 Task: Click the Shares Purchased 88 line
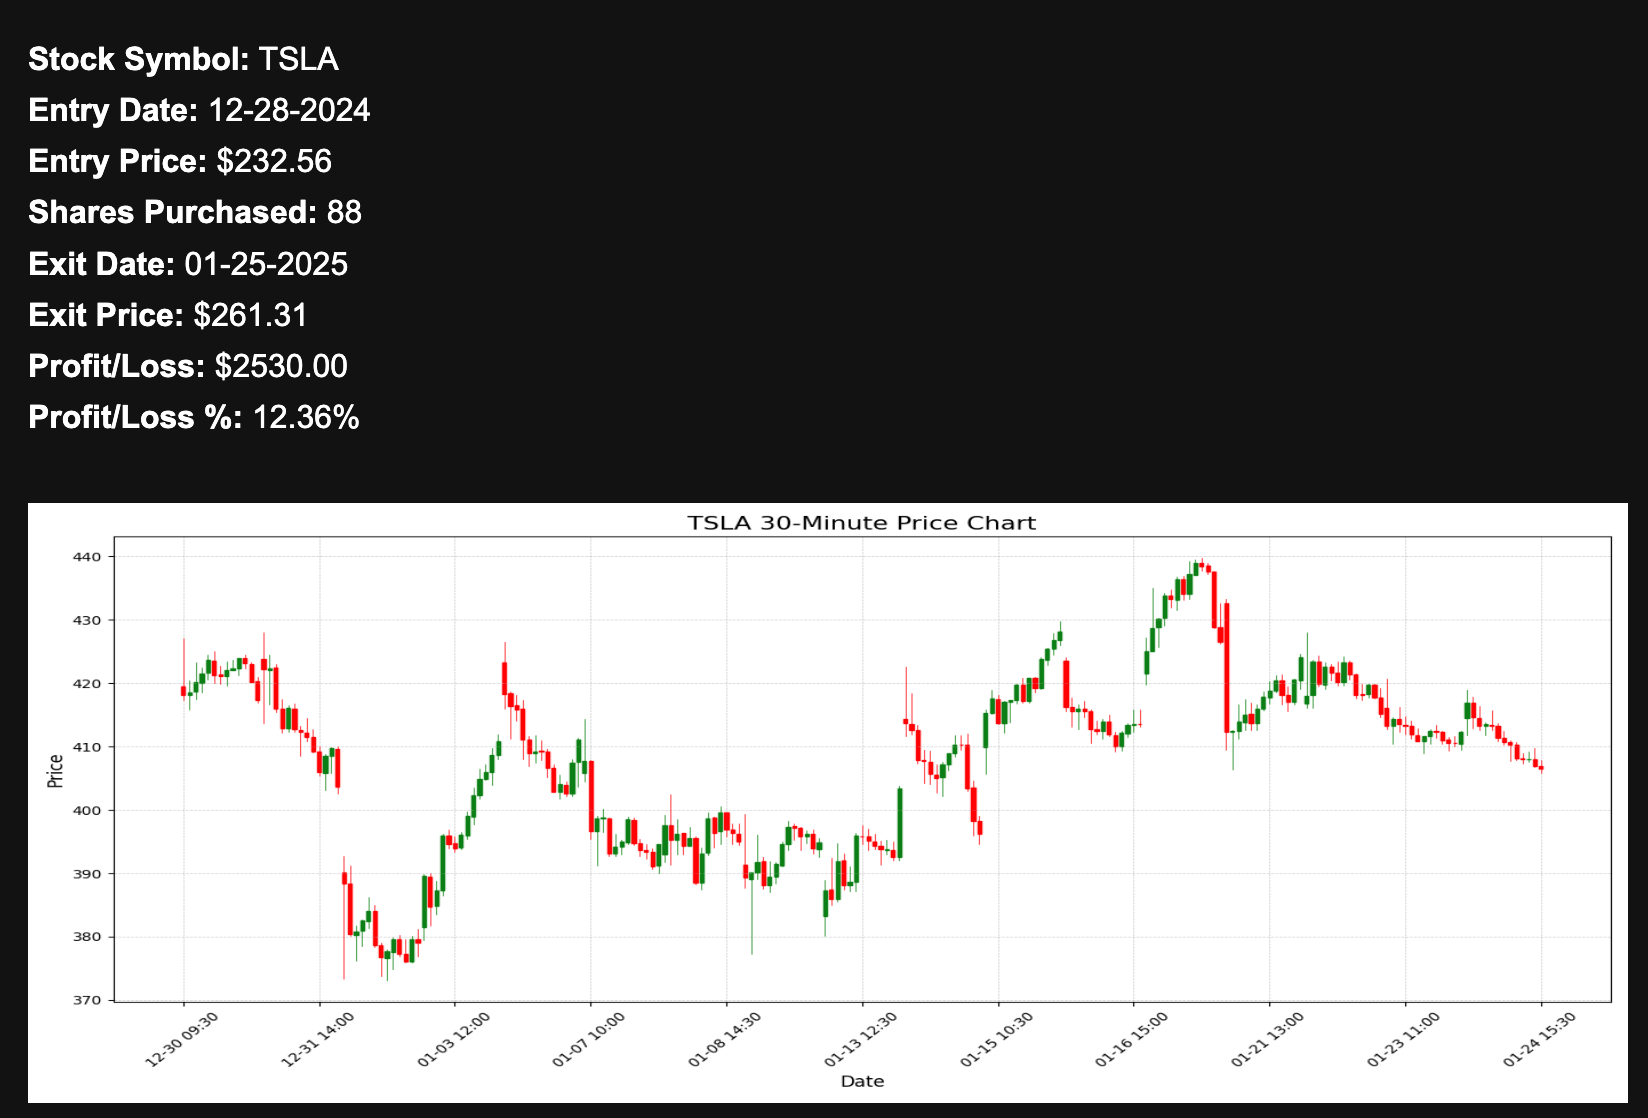[x=195, y=212]
